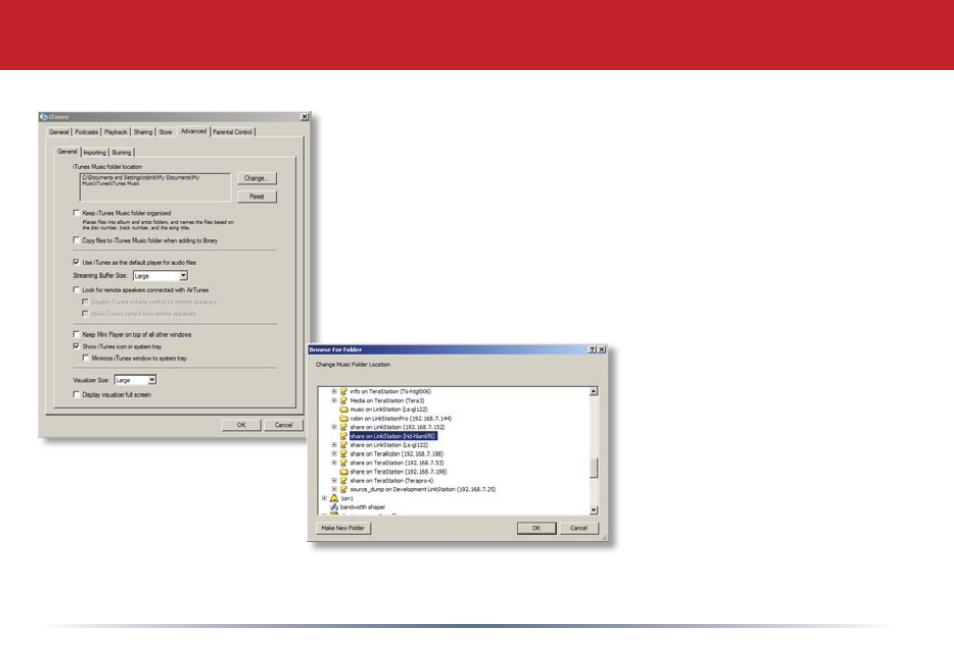The width and height of the screenshot is (954, 660).
Task: Select the Importing sub-tab under Advanced
Action: pyautogui.click(x=94, y=153)
